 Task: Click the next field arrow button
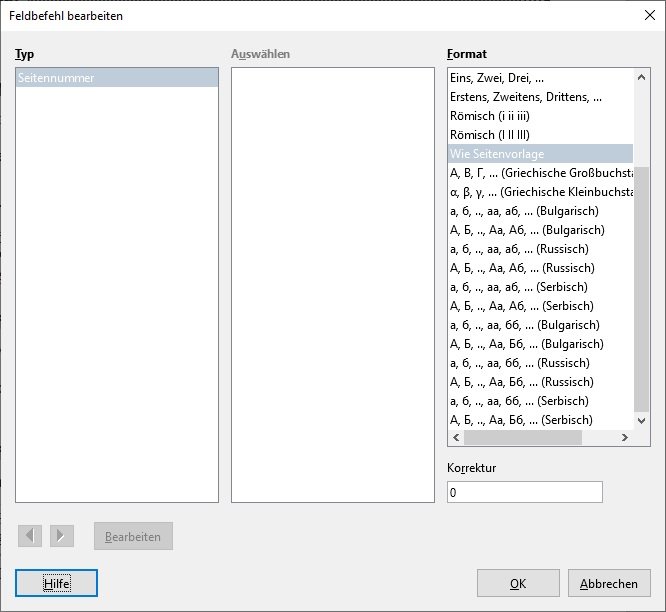tap(62, 536)
